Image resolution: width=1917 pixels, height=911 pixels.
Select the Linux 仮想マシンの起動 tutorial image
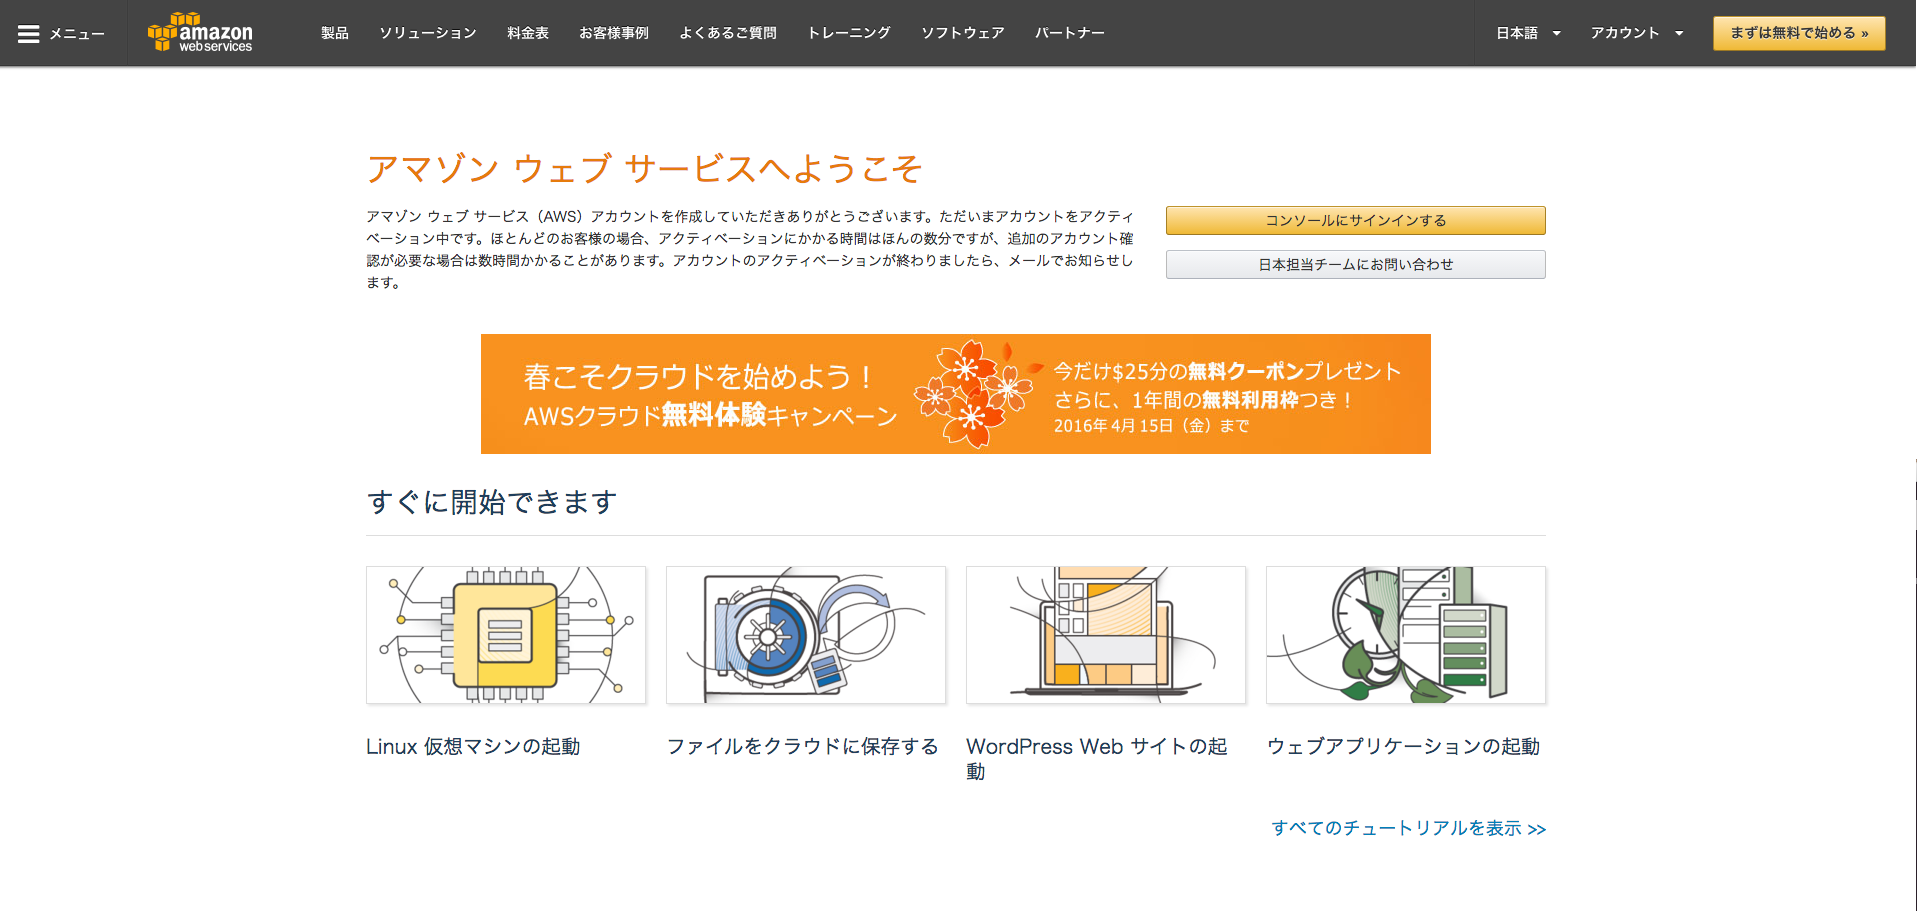(505, 634)
